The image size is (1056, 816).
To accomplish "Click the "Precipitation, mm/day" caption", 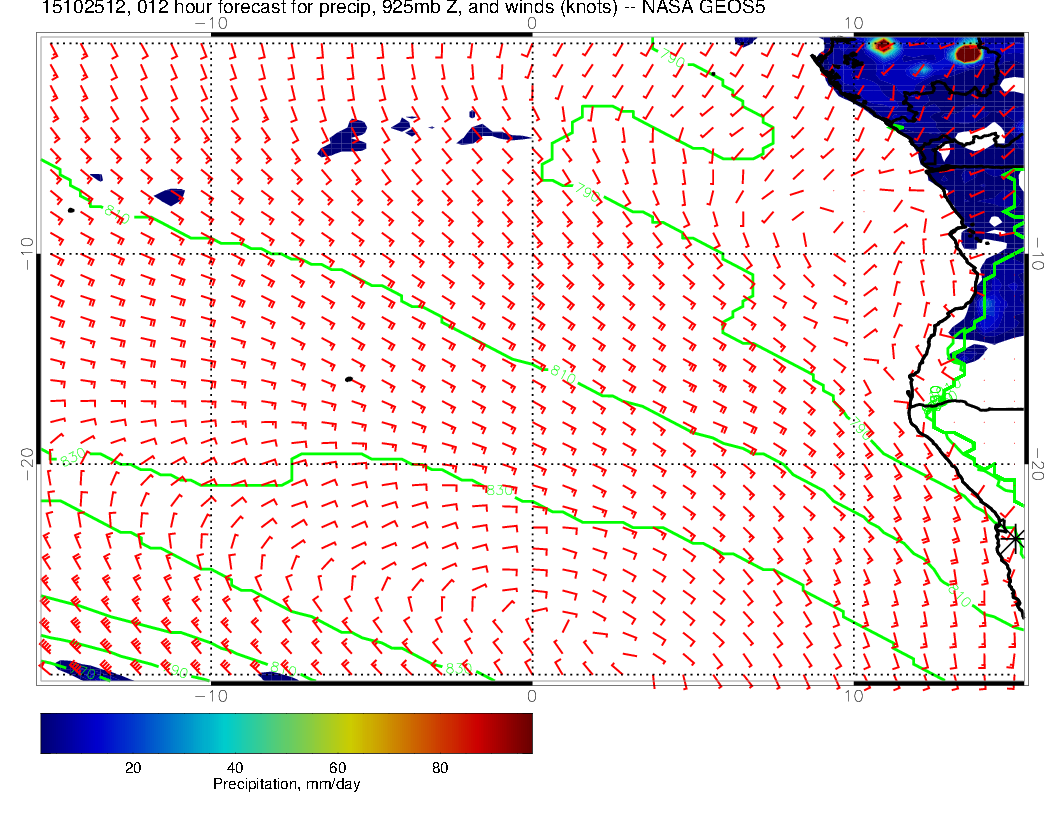I will [286, 784].
